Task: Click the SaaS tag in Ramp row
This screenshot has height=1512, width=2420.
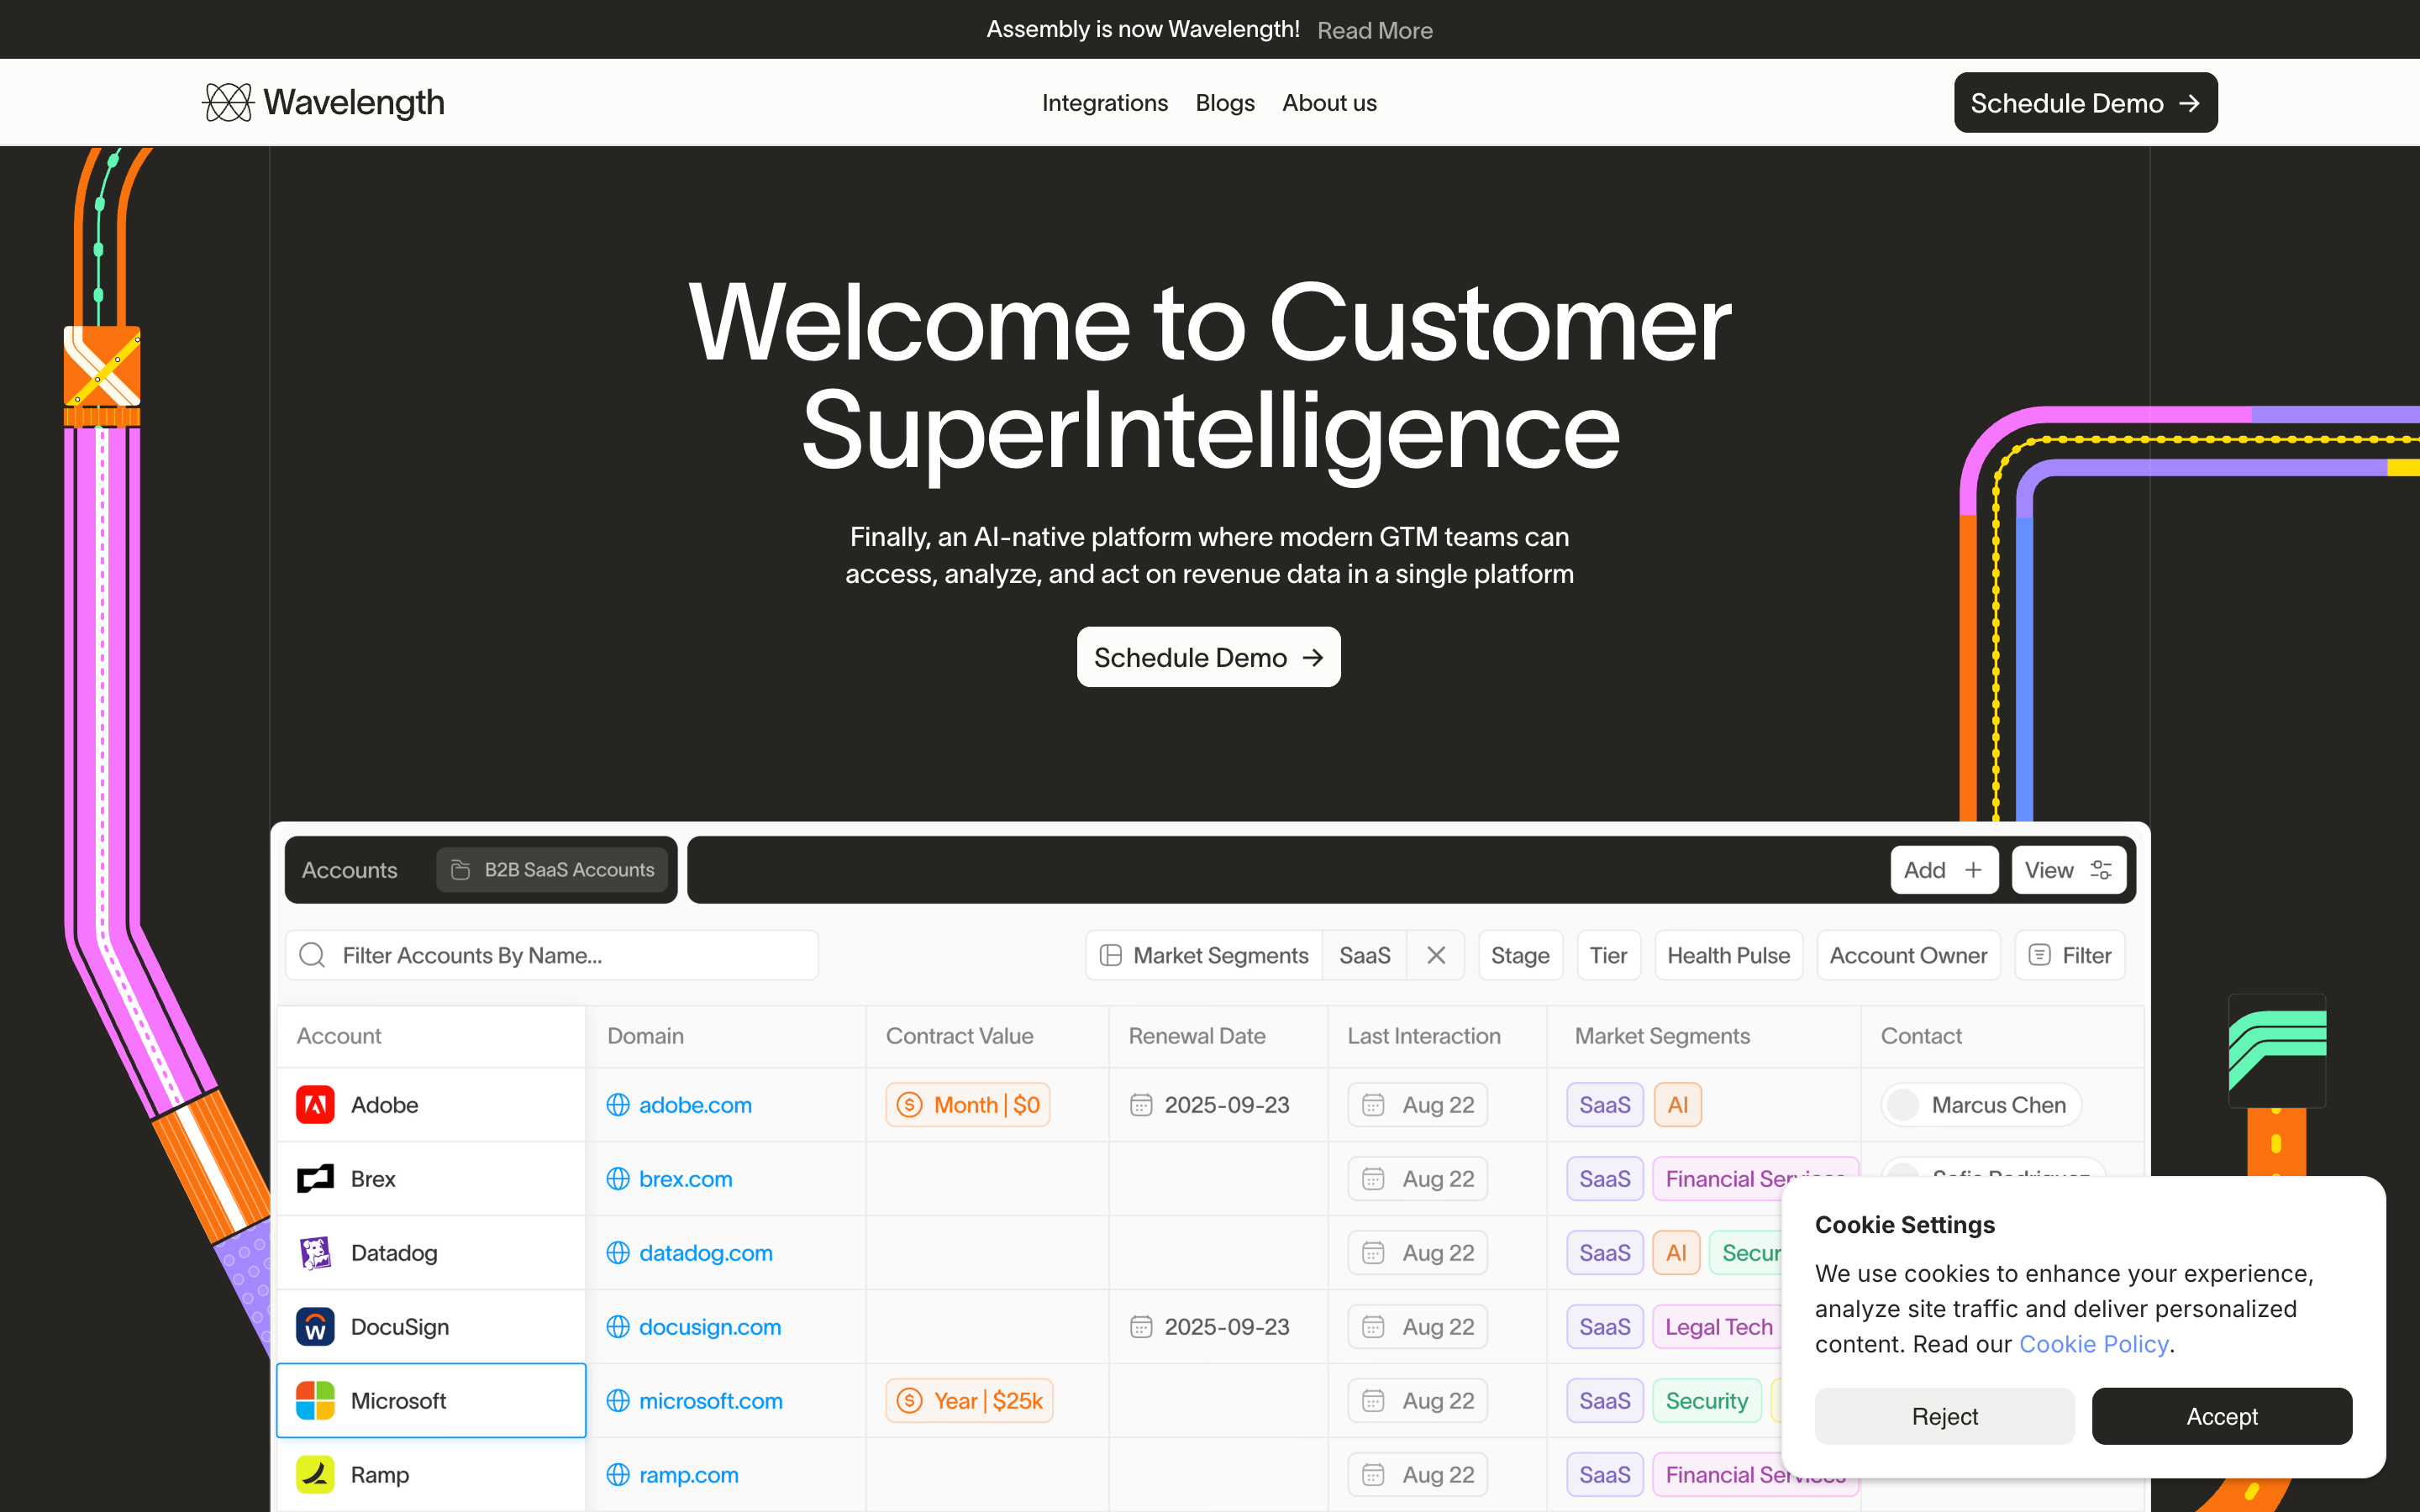Action: [x=1604, y=1475]
